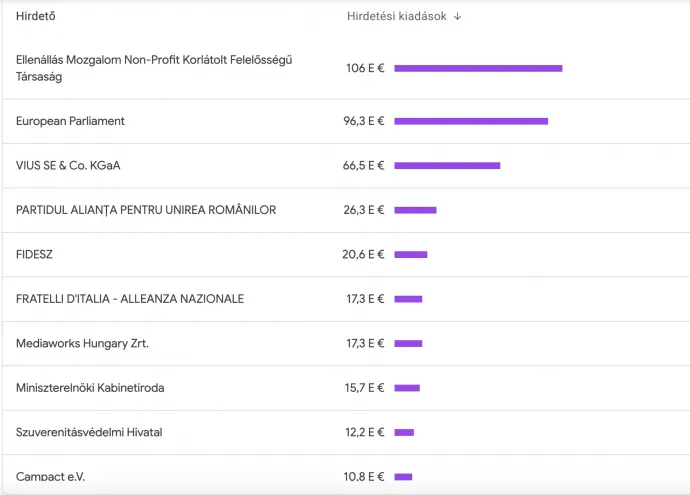690x495 pixels.
Task: Click the purple bar for Mediaworks Hungary
Action: tap(408, 343)
